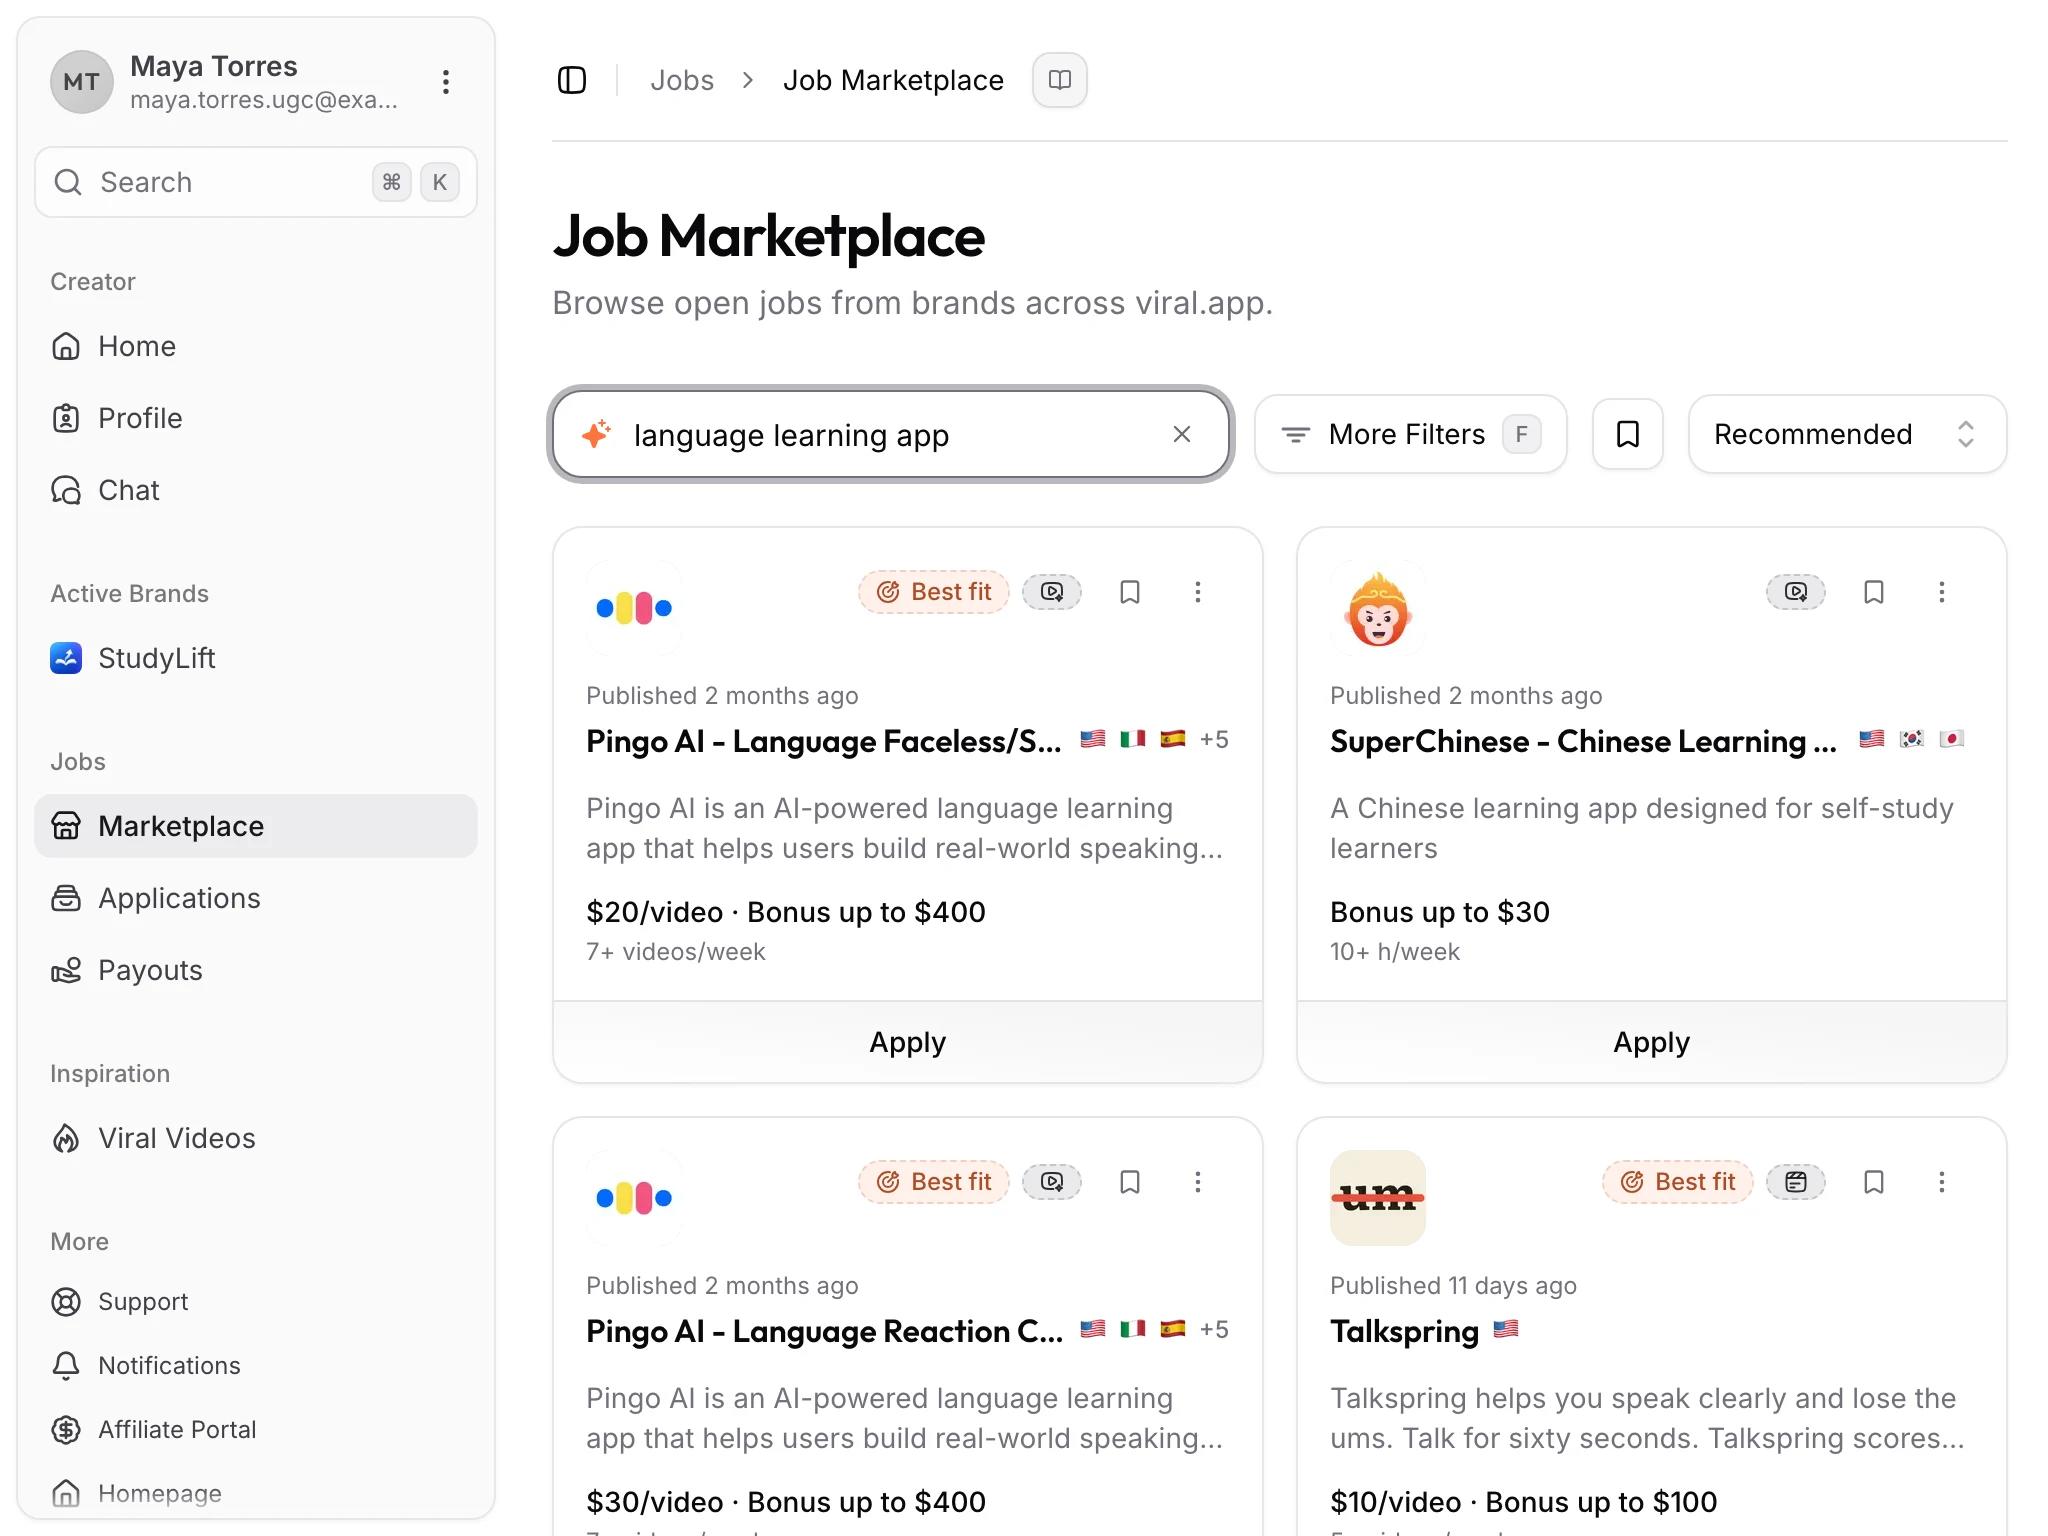
Task: Clear the language learning app search
Action: (x=1182, y=434)
